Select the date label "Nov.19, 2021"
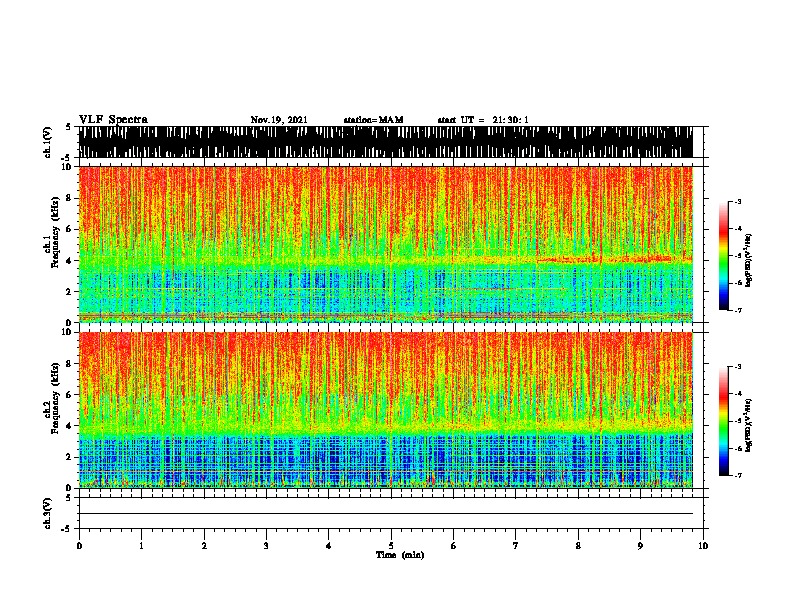Viewport: 792px width, 612px height. [279, 120]
